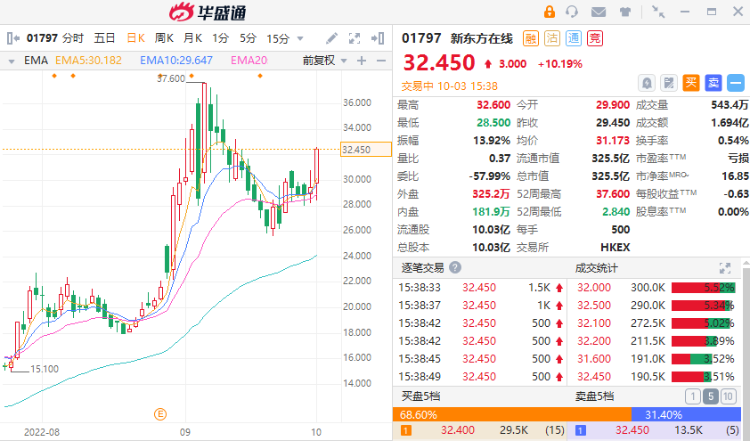This screenshot has width=750, height=441.
Task: Open the mail messages icon
Action: click(x=598, y=11)
